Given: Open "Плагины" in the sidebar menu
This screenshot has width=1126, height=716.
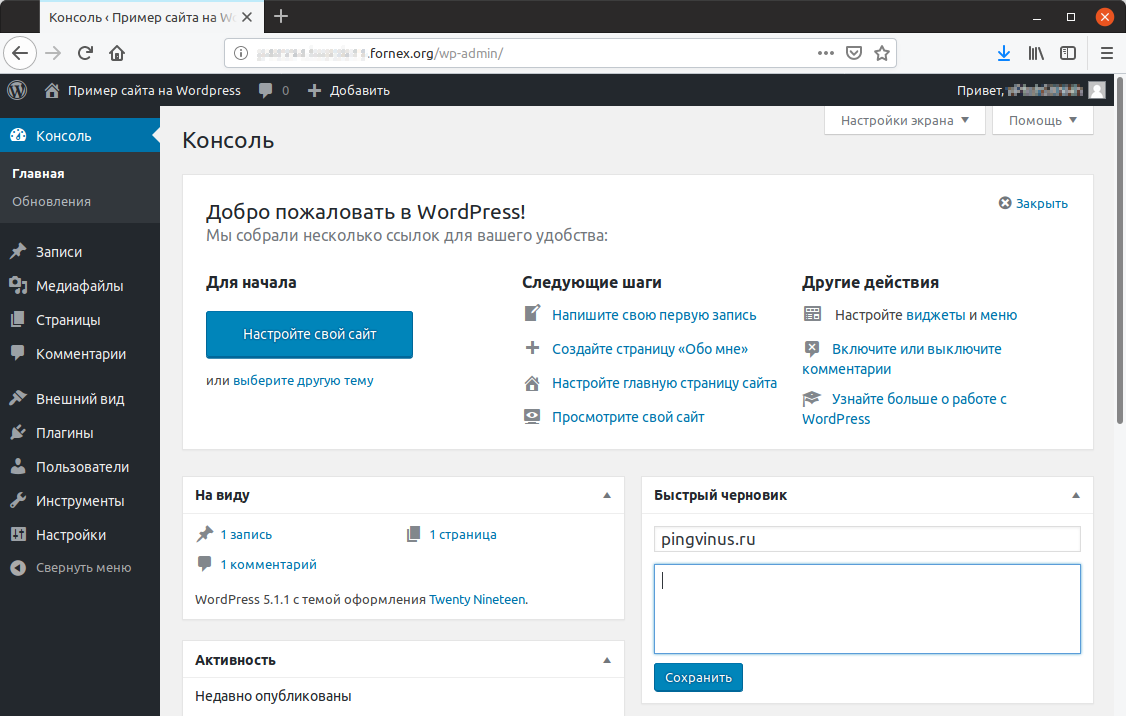Looking at the screenshot, I should (x=65, y=433).
